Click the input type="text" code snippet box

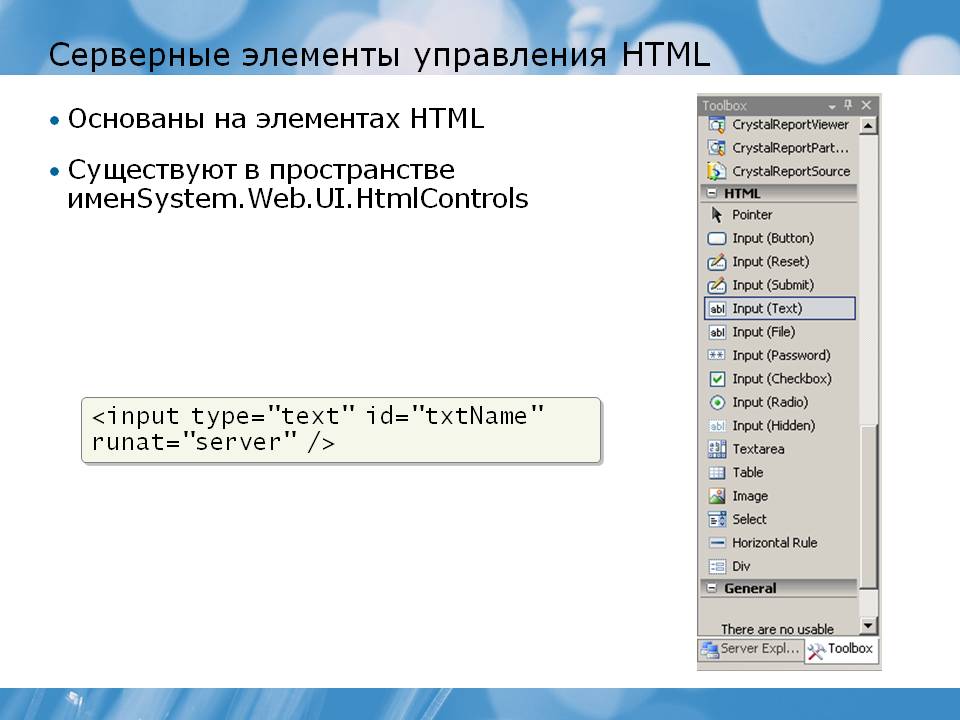coord(342,430)
